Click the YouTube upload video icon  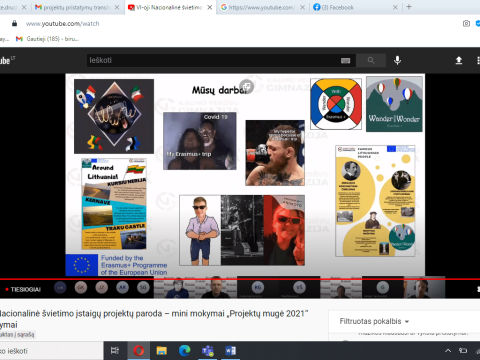click(459, 60)
